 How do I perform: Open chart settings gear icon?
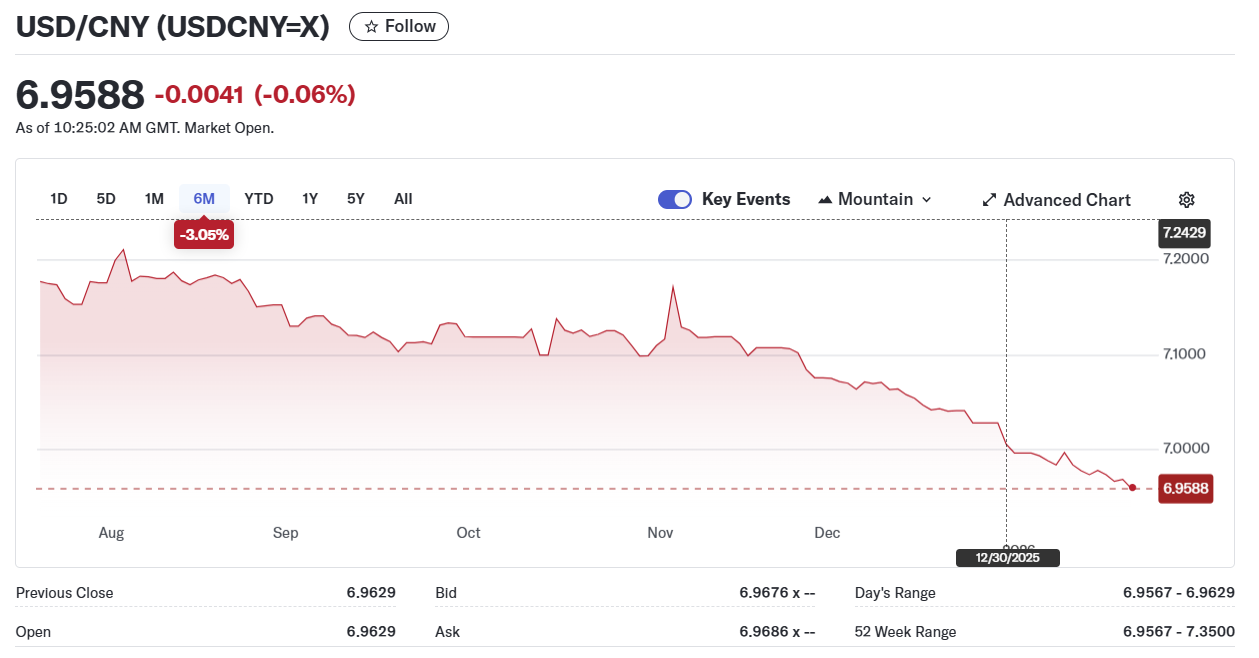(x=1186, y=200)
